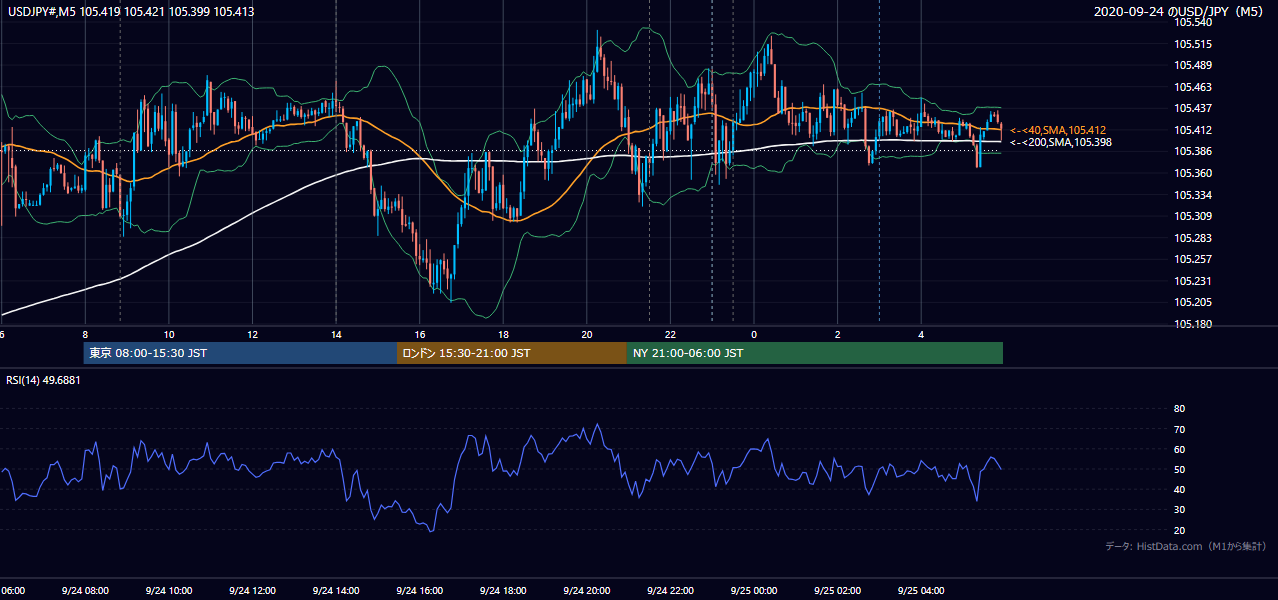Click the 9/24 08:00 date label
This screenshot has height=600, width=1278.
click(x=85, y=591)
